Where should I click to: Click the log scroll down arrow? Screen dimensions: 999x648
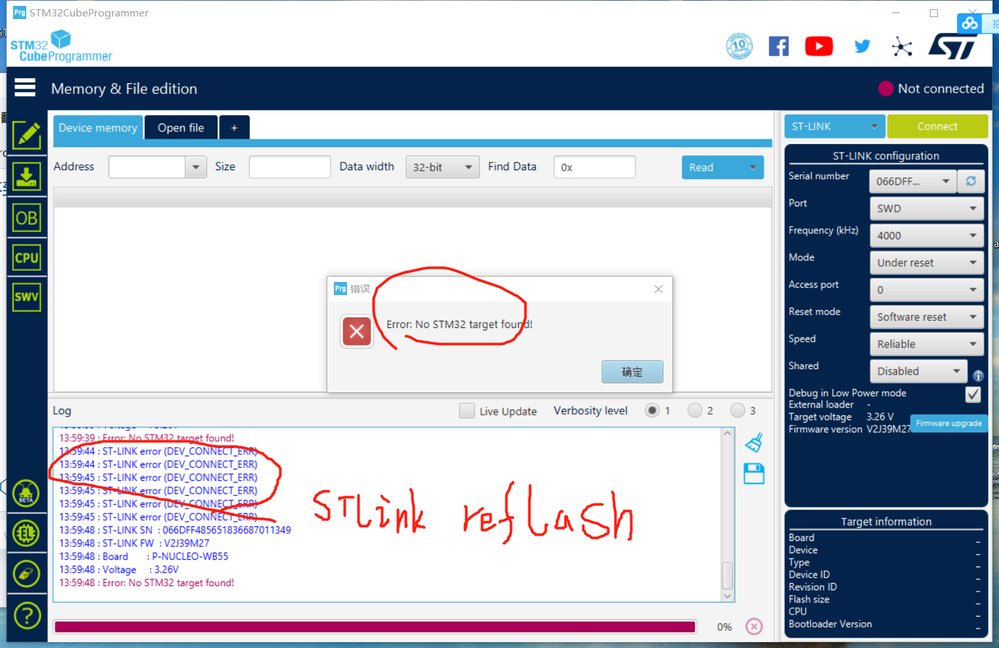[x=727, y=596]
